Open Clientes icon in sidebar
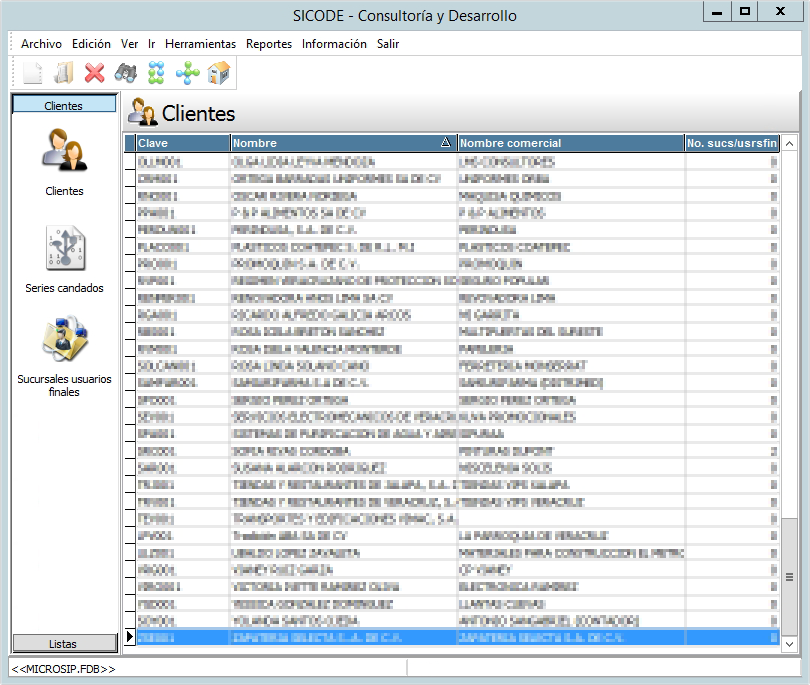 [64, 150]
